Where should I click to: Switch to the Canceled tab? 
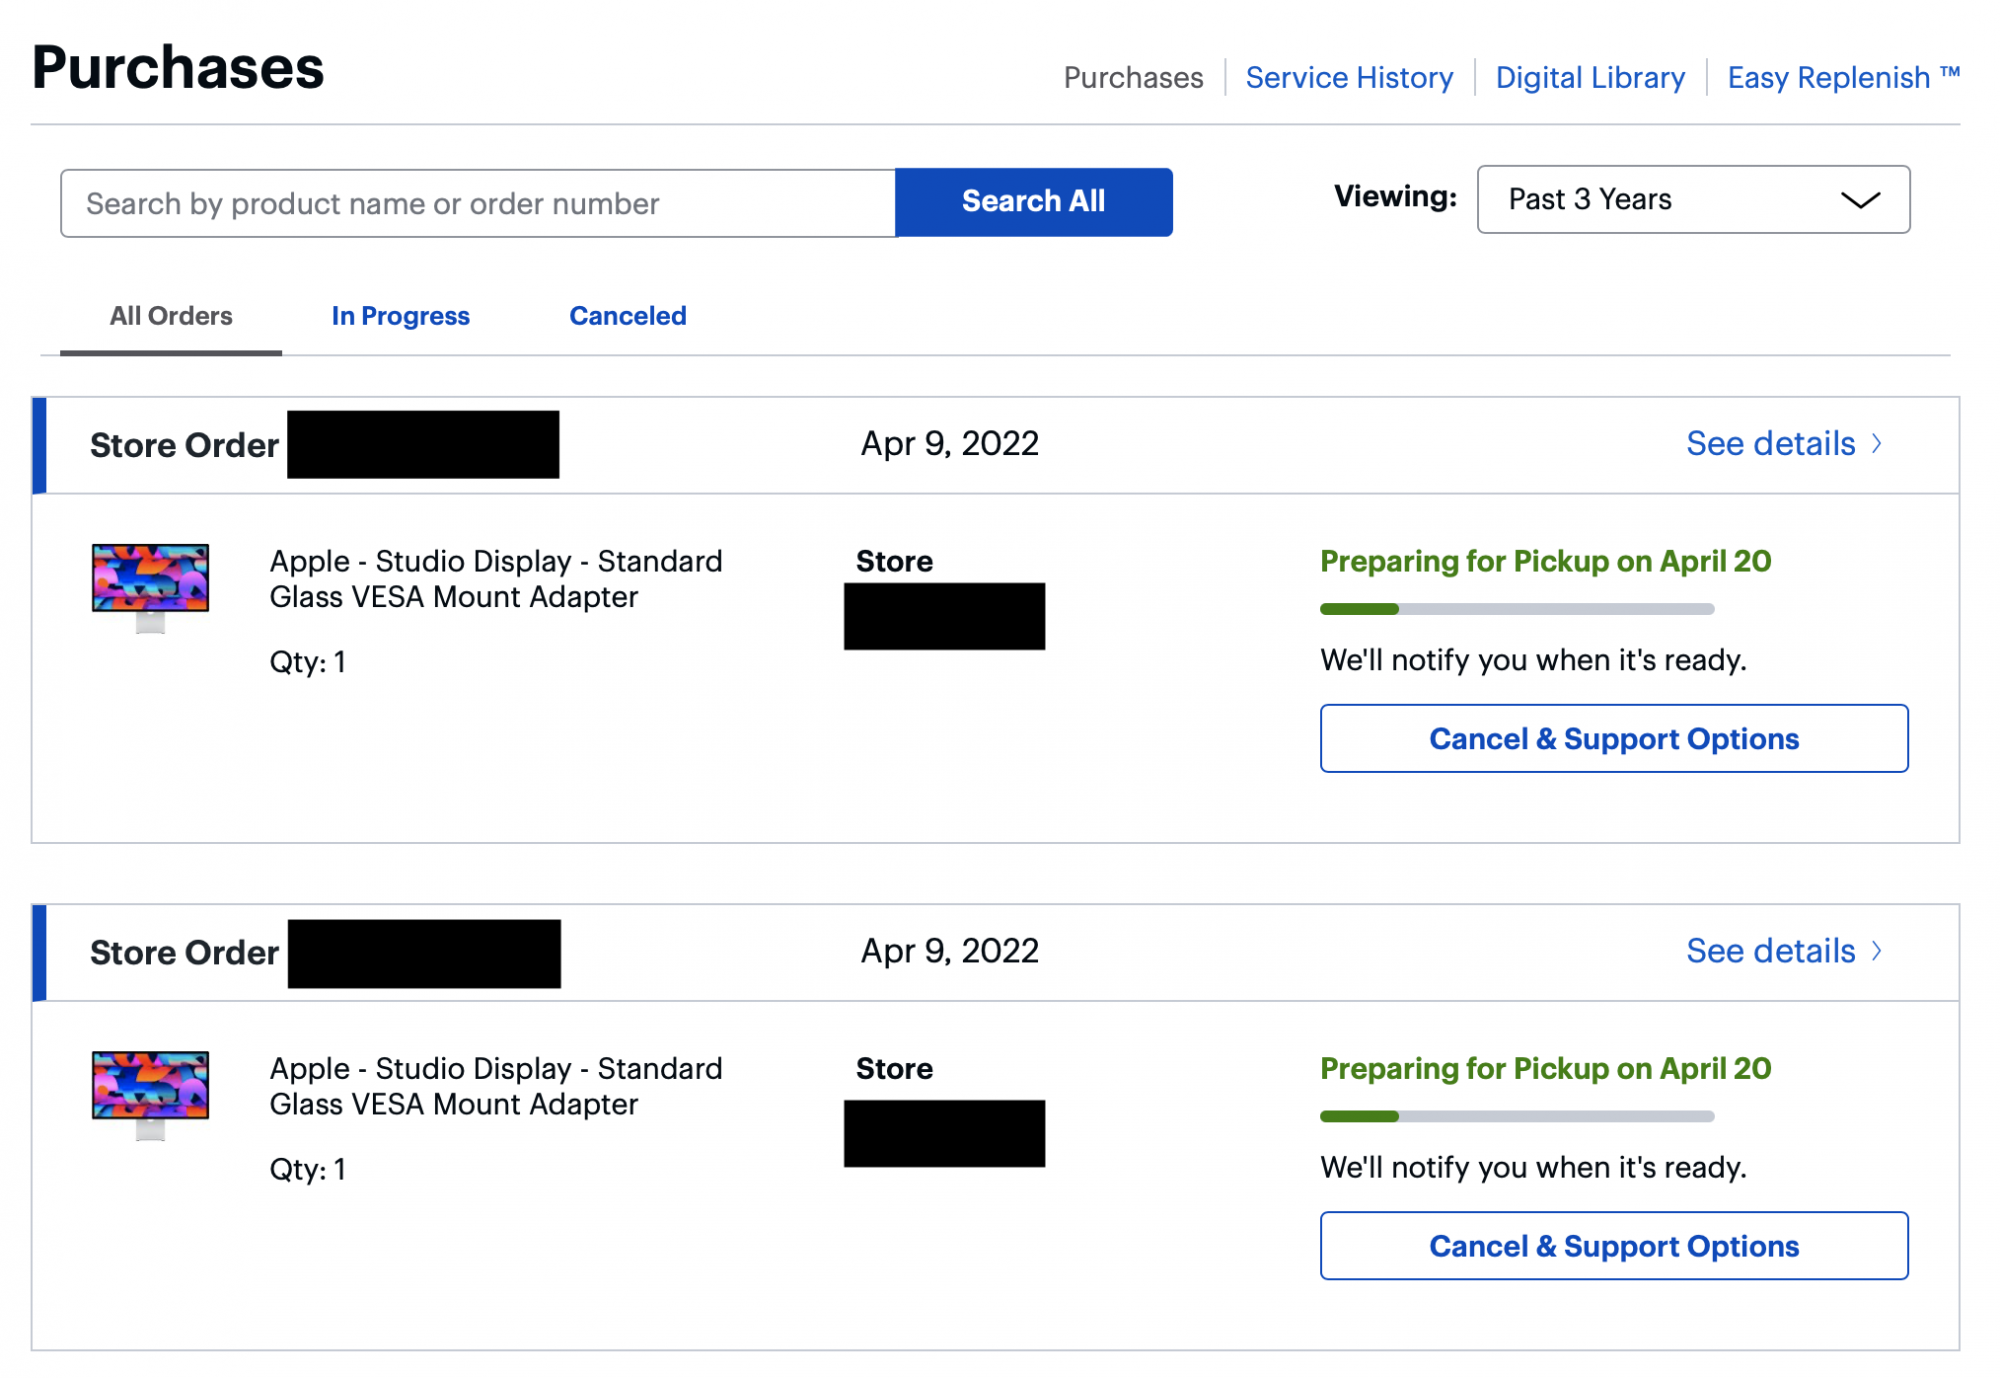click(x=627, y=316)
